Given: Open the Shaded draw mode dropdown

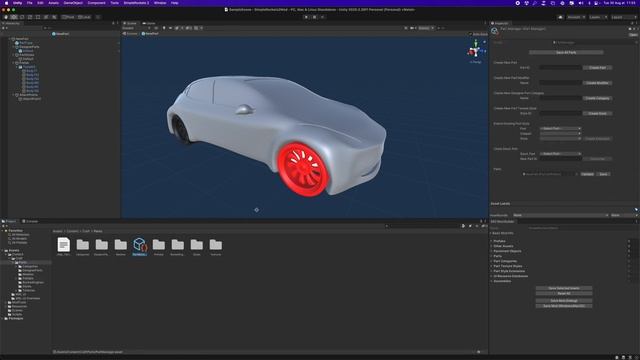Looking at the screenshot, I should pyautogui.click(x=136, y=28).
